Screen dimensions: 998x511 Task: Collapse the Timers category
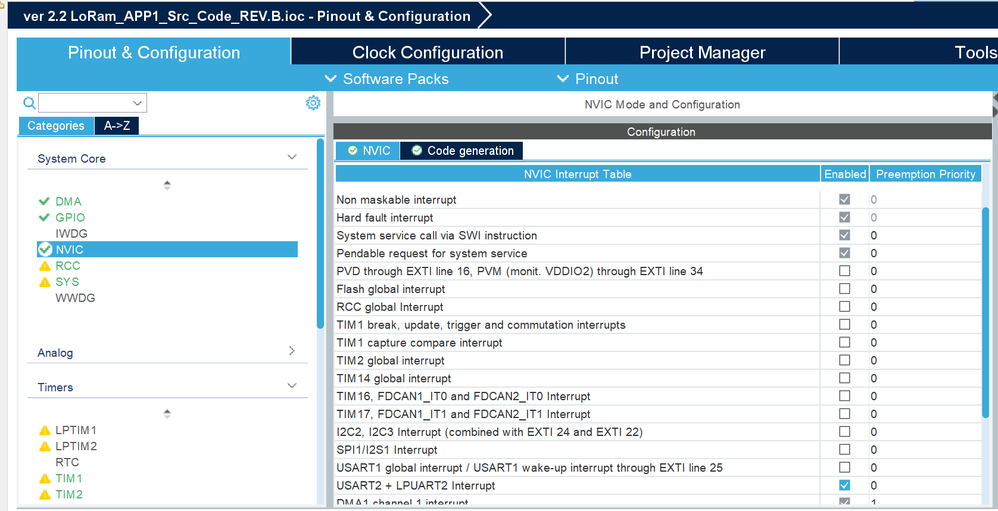[292, 386]
